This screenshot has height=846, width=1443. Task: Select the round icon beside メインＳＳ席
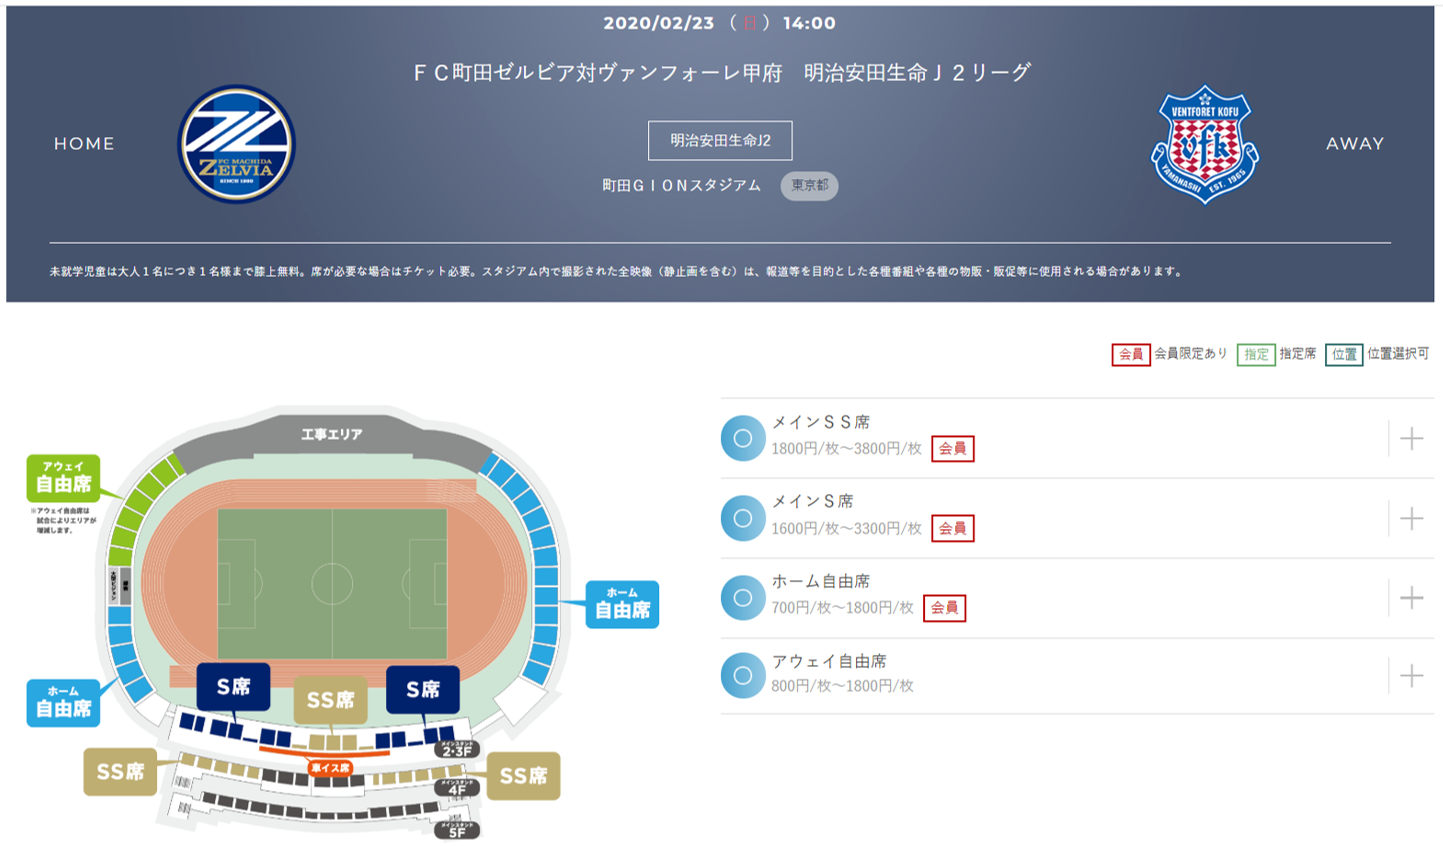743,438
